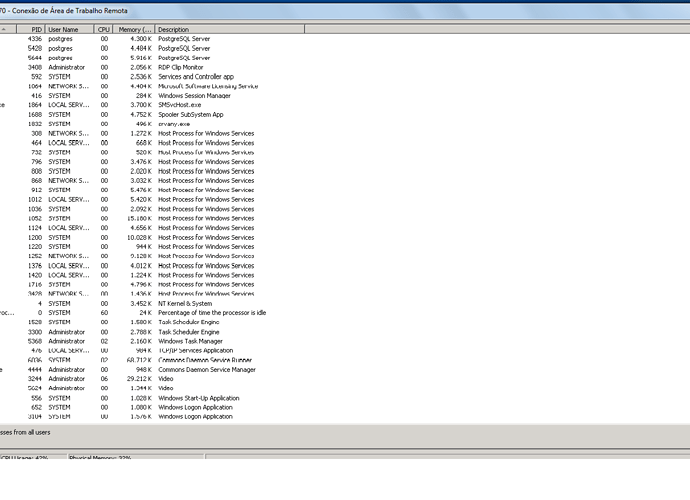690x500 pixels.
Task: Select the 'TCP/IP Services Application' row
Action: click(152, 350)
